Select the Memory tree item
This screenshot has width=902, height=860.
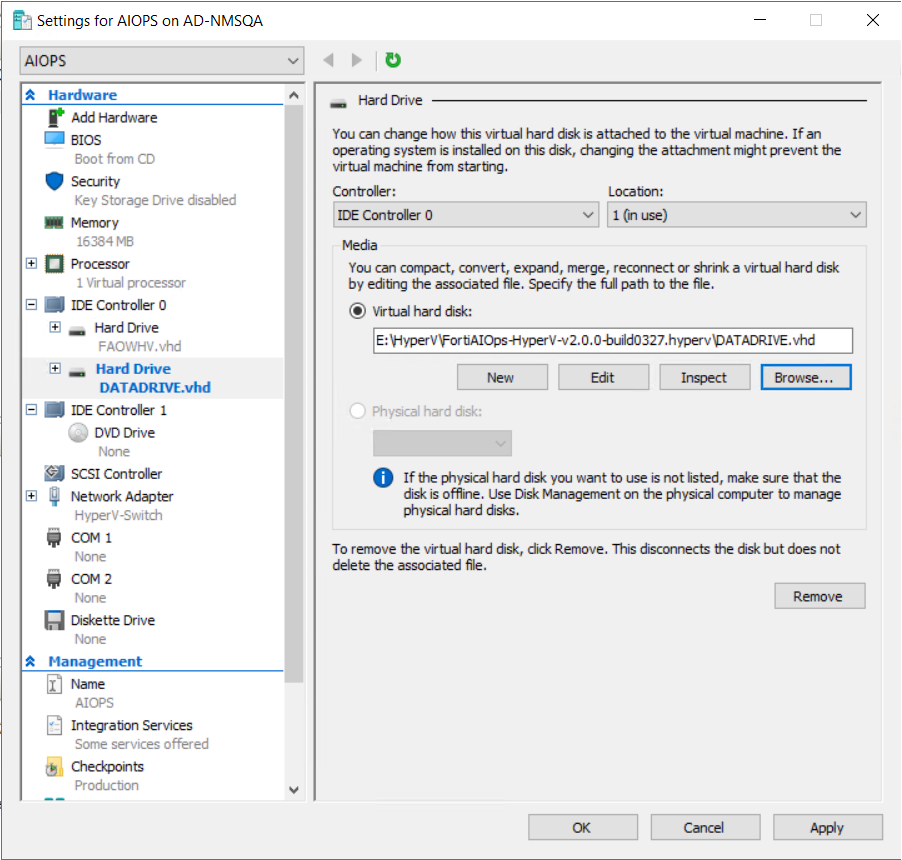click(94, 223)
